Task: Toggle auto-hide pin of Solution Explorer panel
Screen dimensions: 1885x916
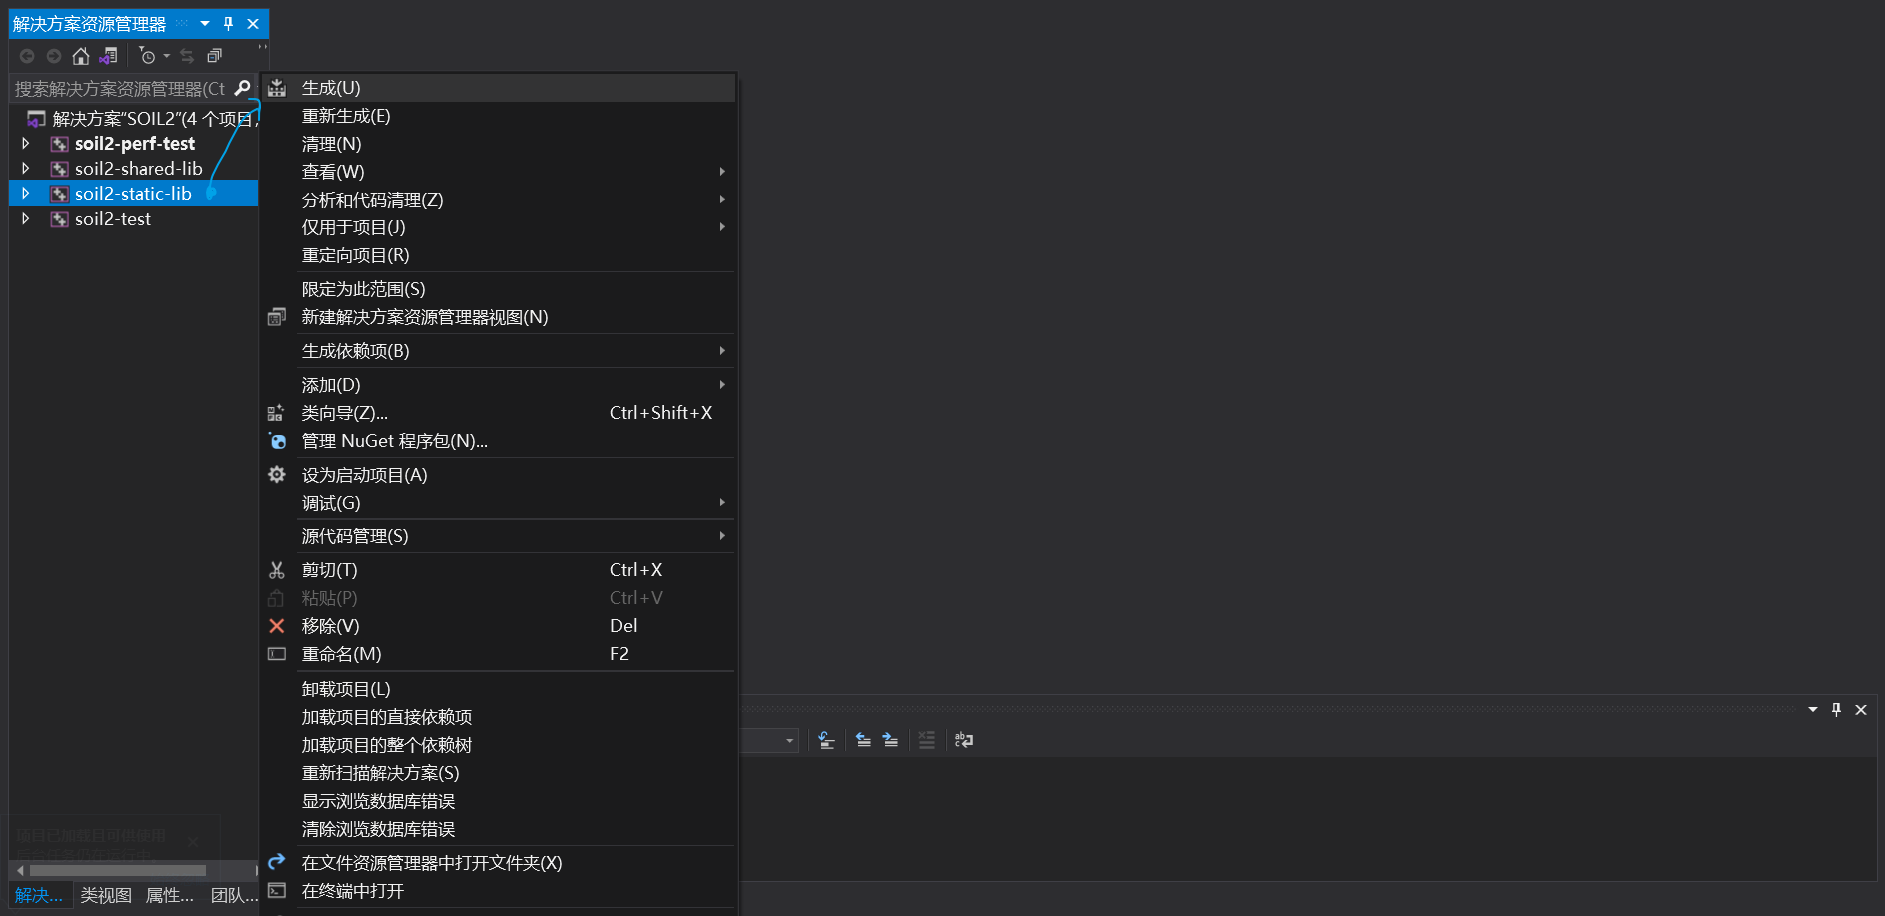Action: click(228, 24)
